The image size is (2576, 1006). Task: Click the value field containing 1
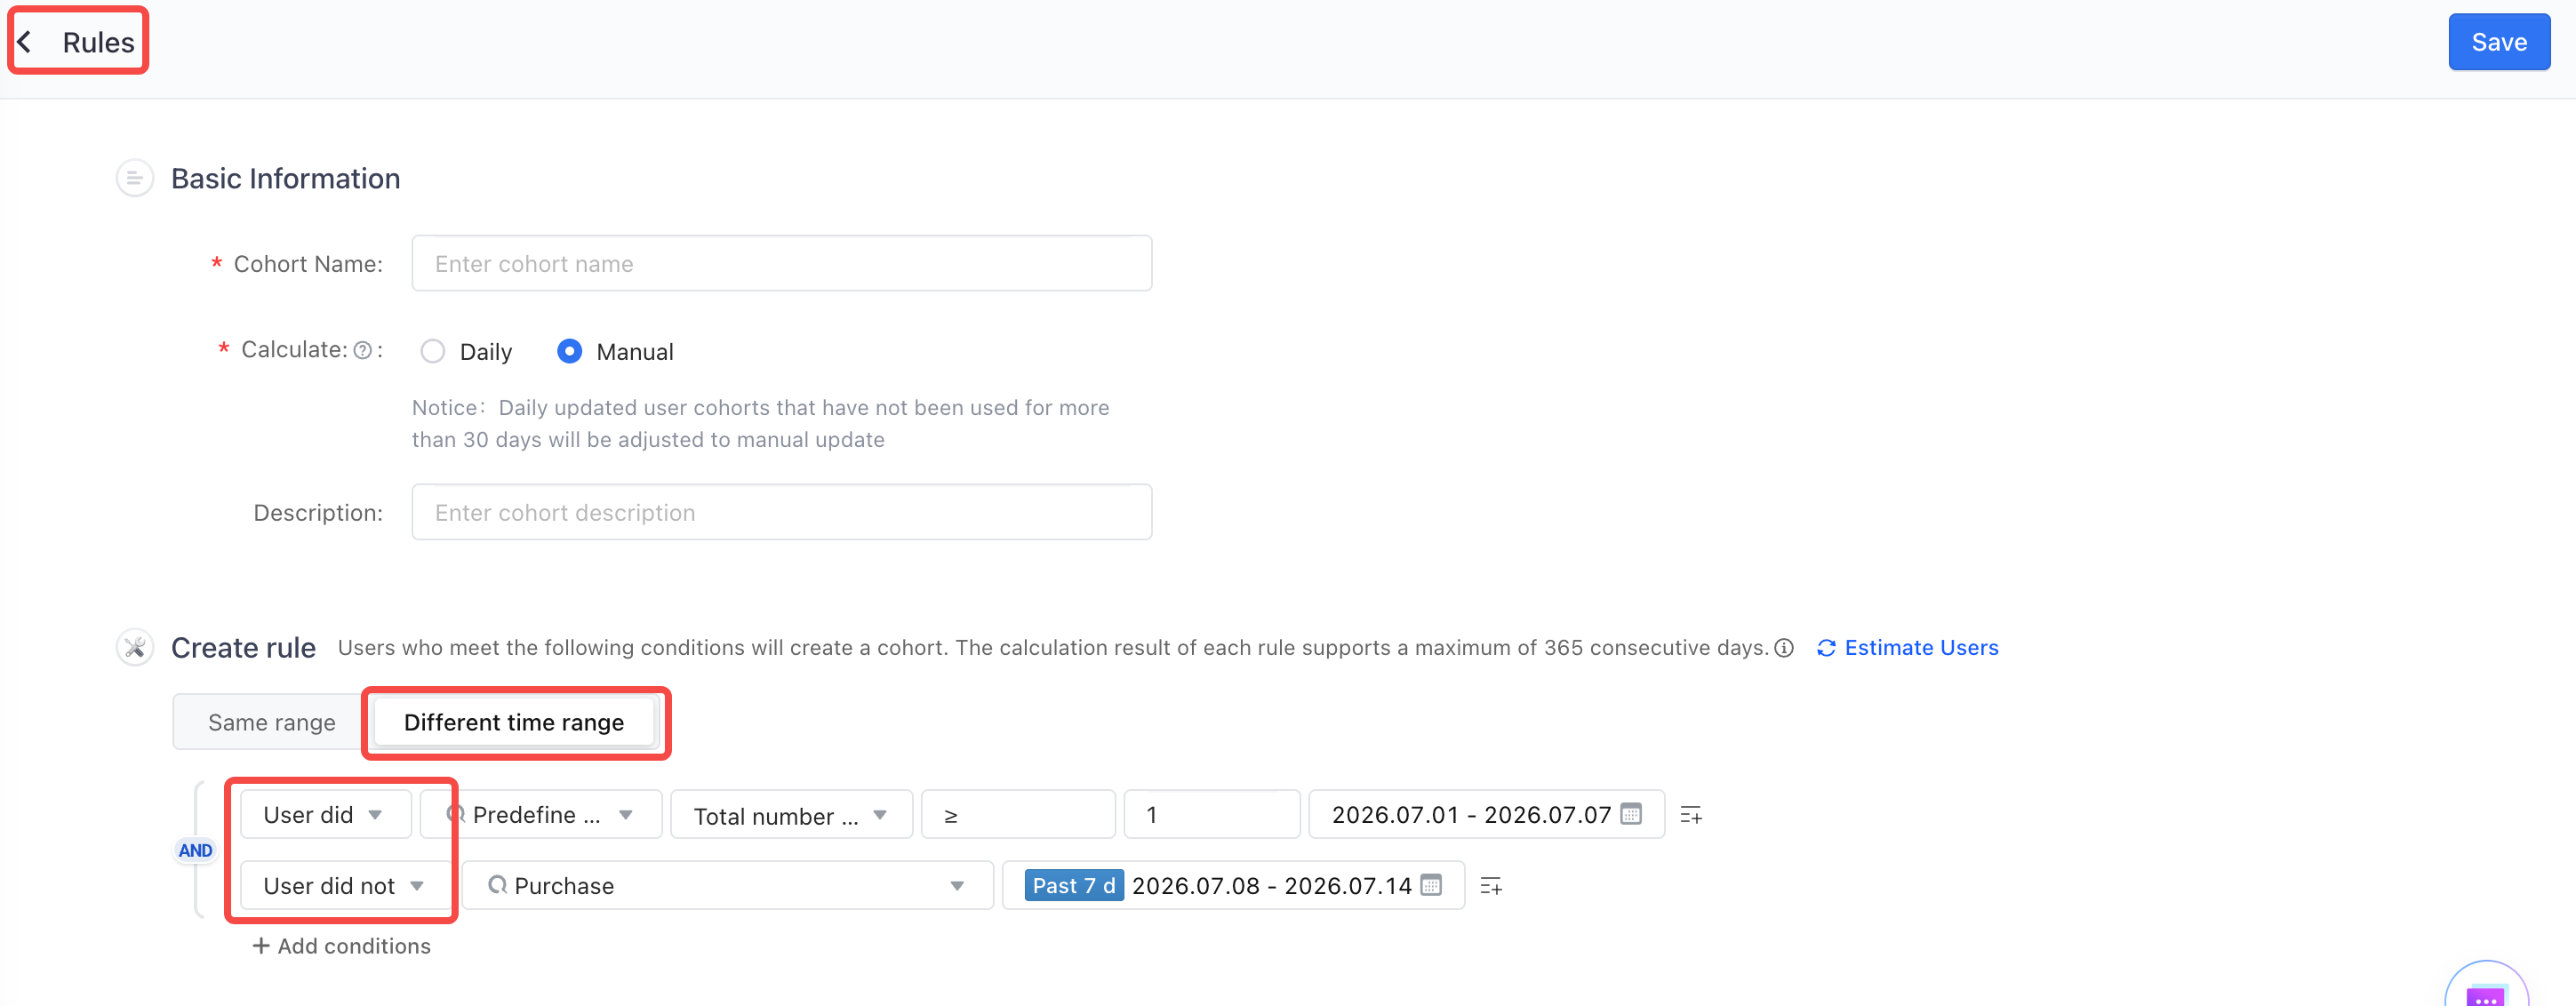(x=1211, y=815)
